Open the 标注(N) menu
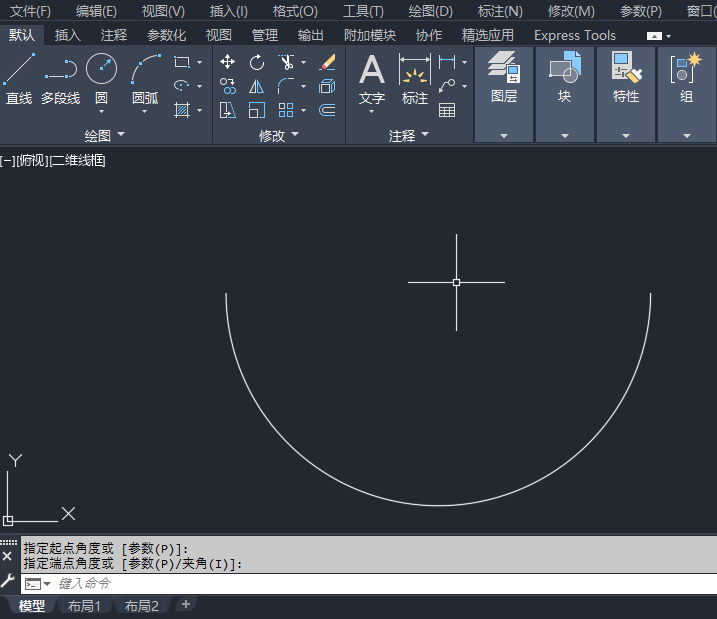This screenshot has width=717, height=619. [x=500, y=11]
